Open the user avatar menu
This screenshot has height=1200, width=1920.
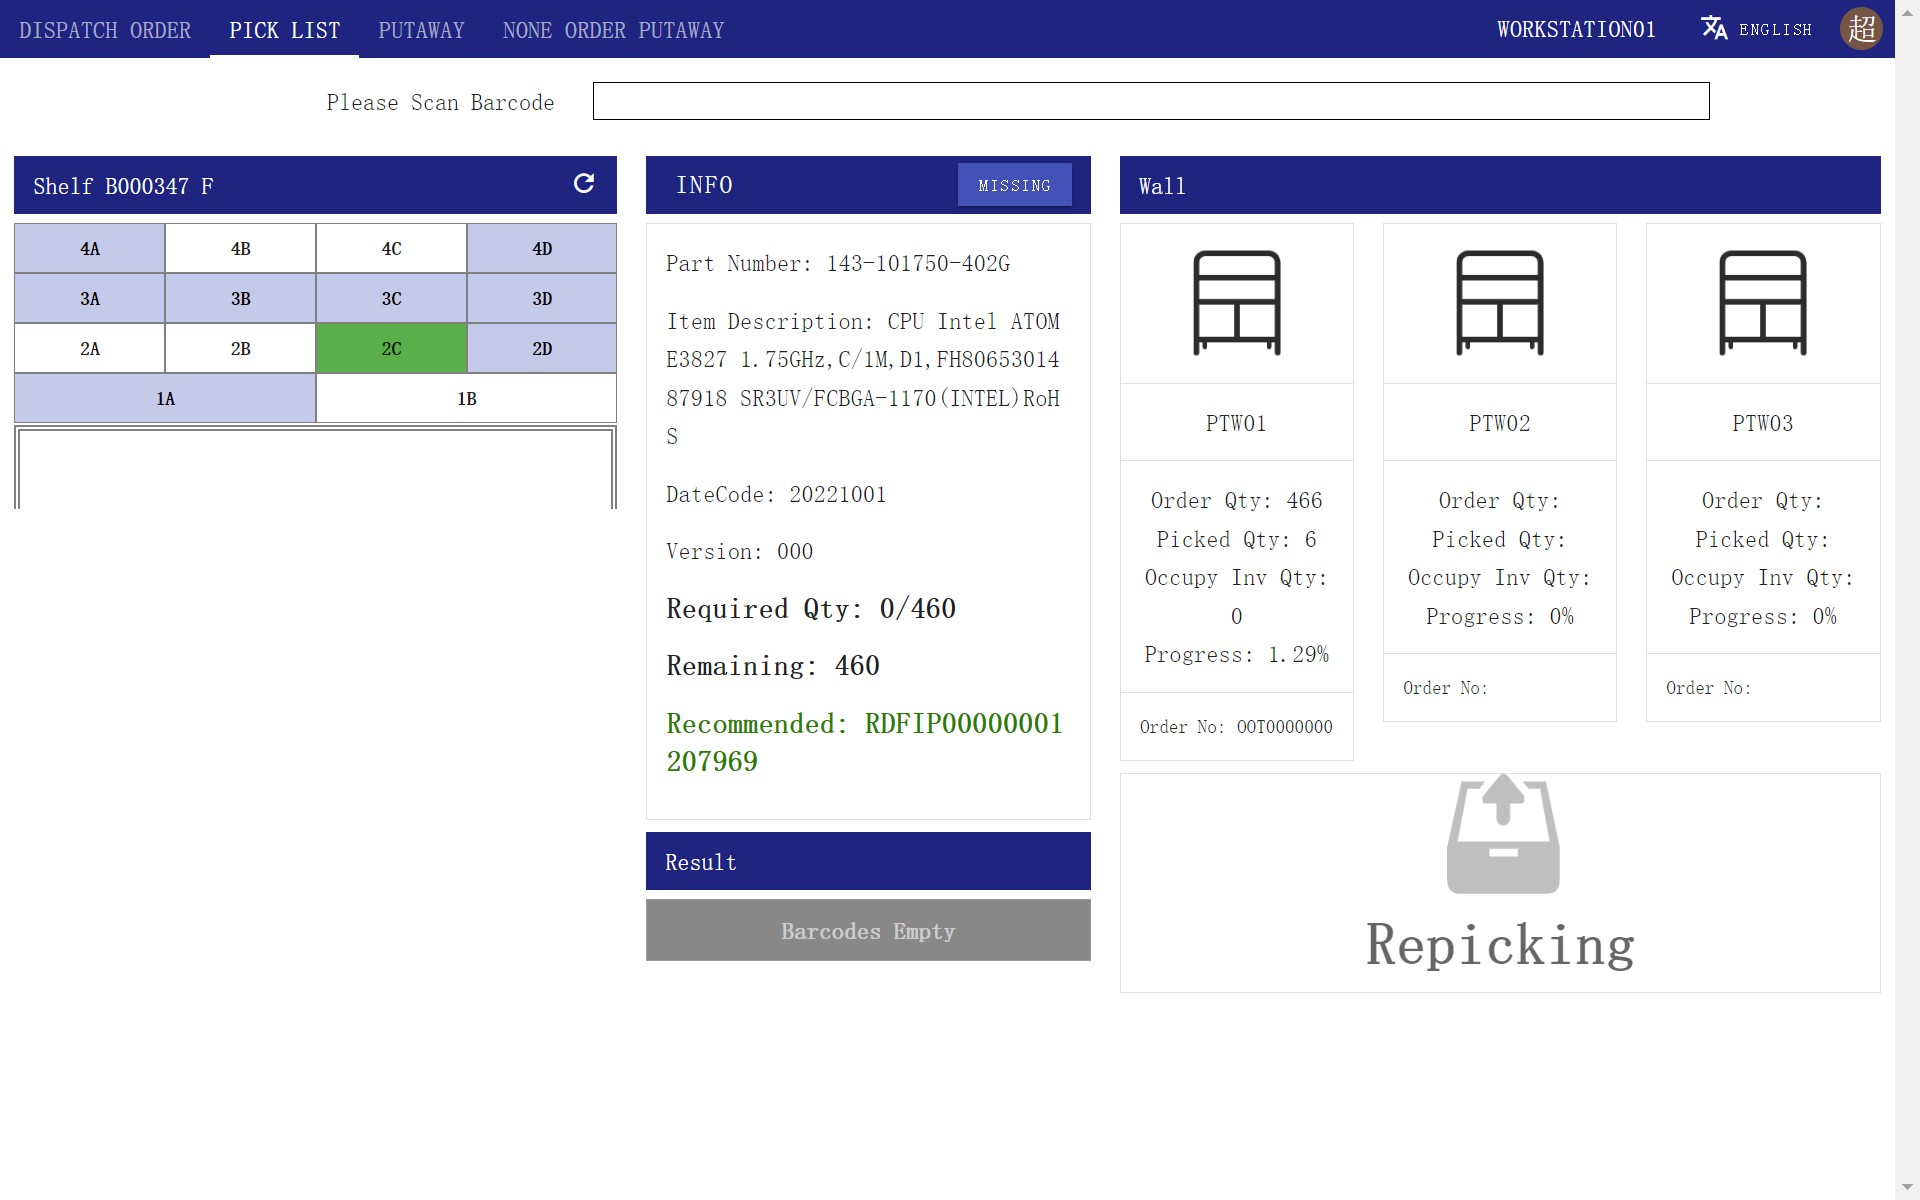pos(1861,28)
